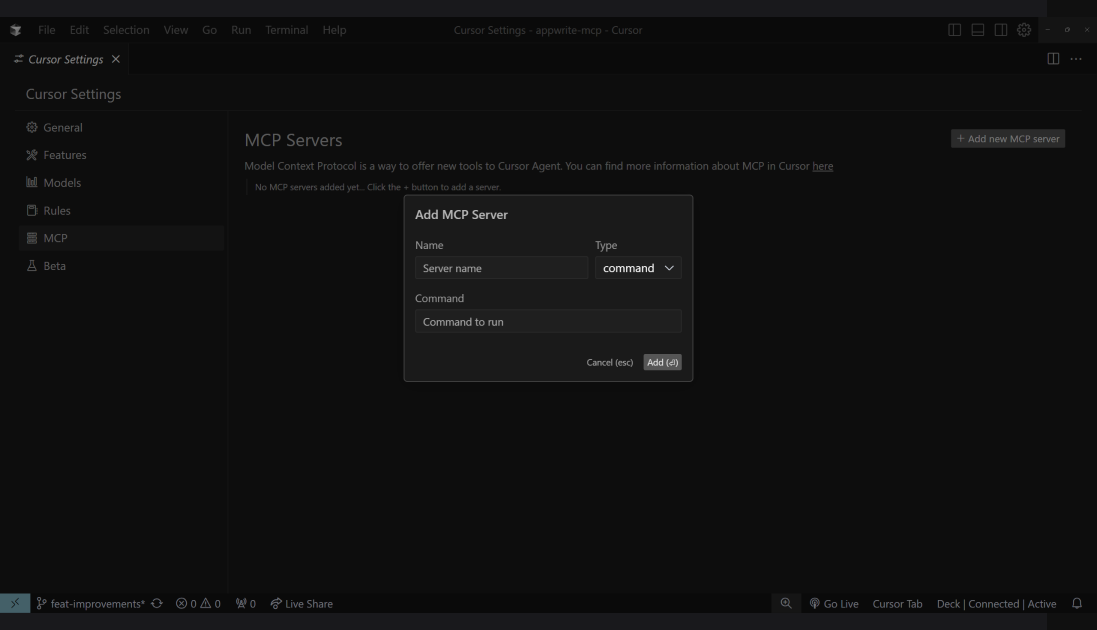Toggle the secondary sidebar layout icon
This screenshot has height=630, width=1097.
(x=1001, y=30)
